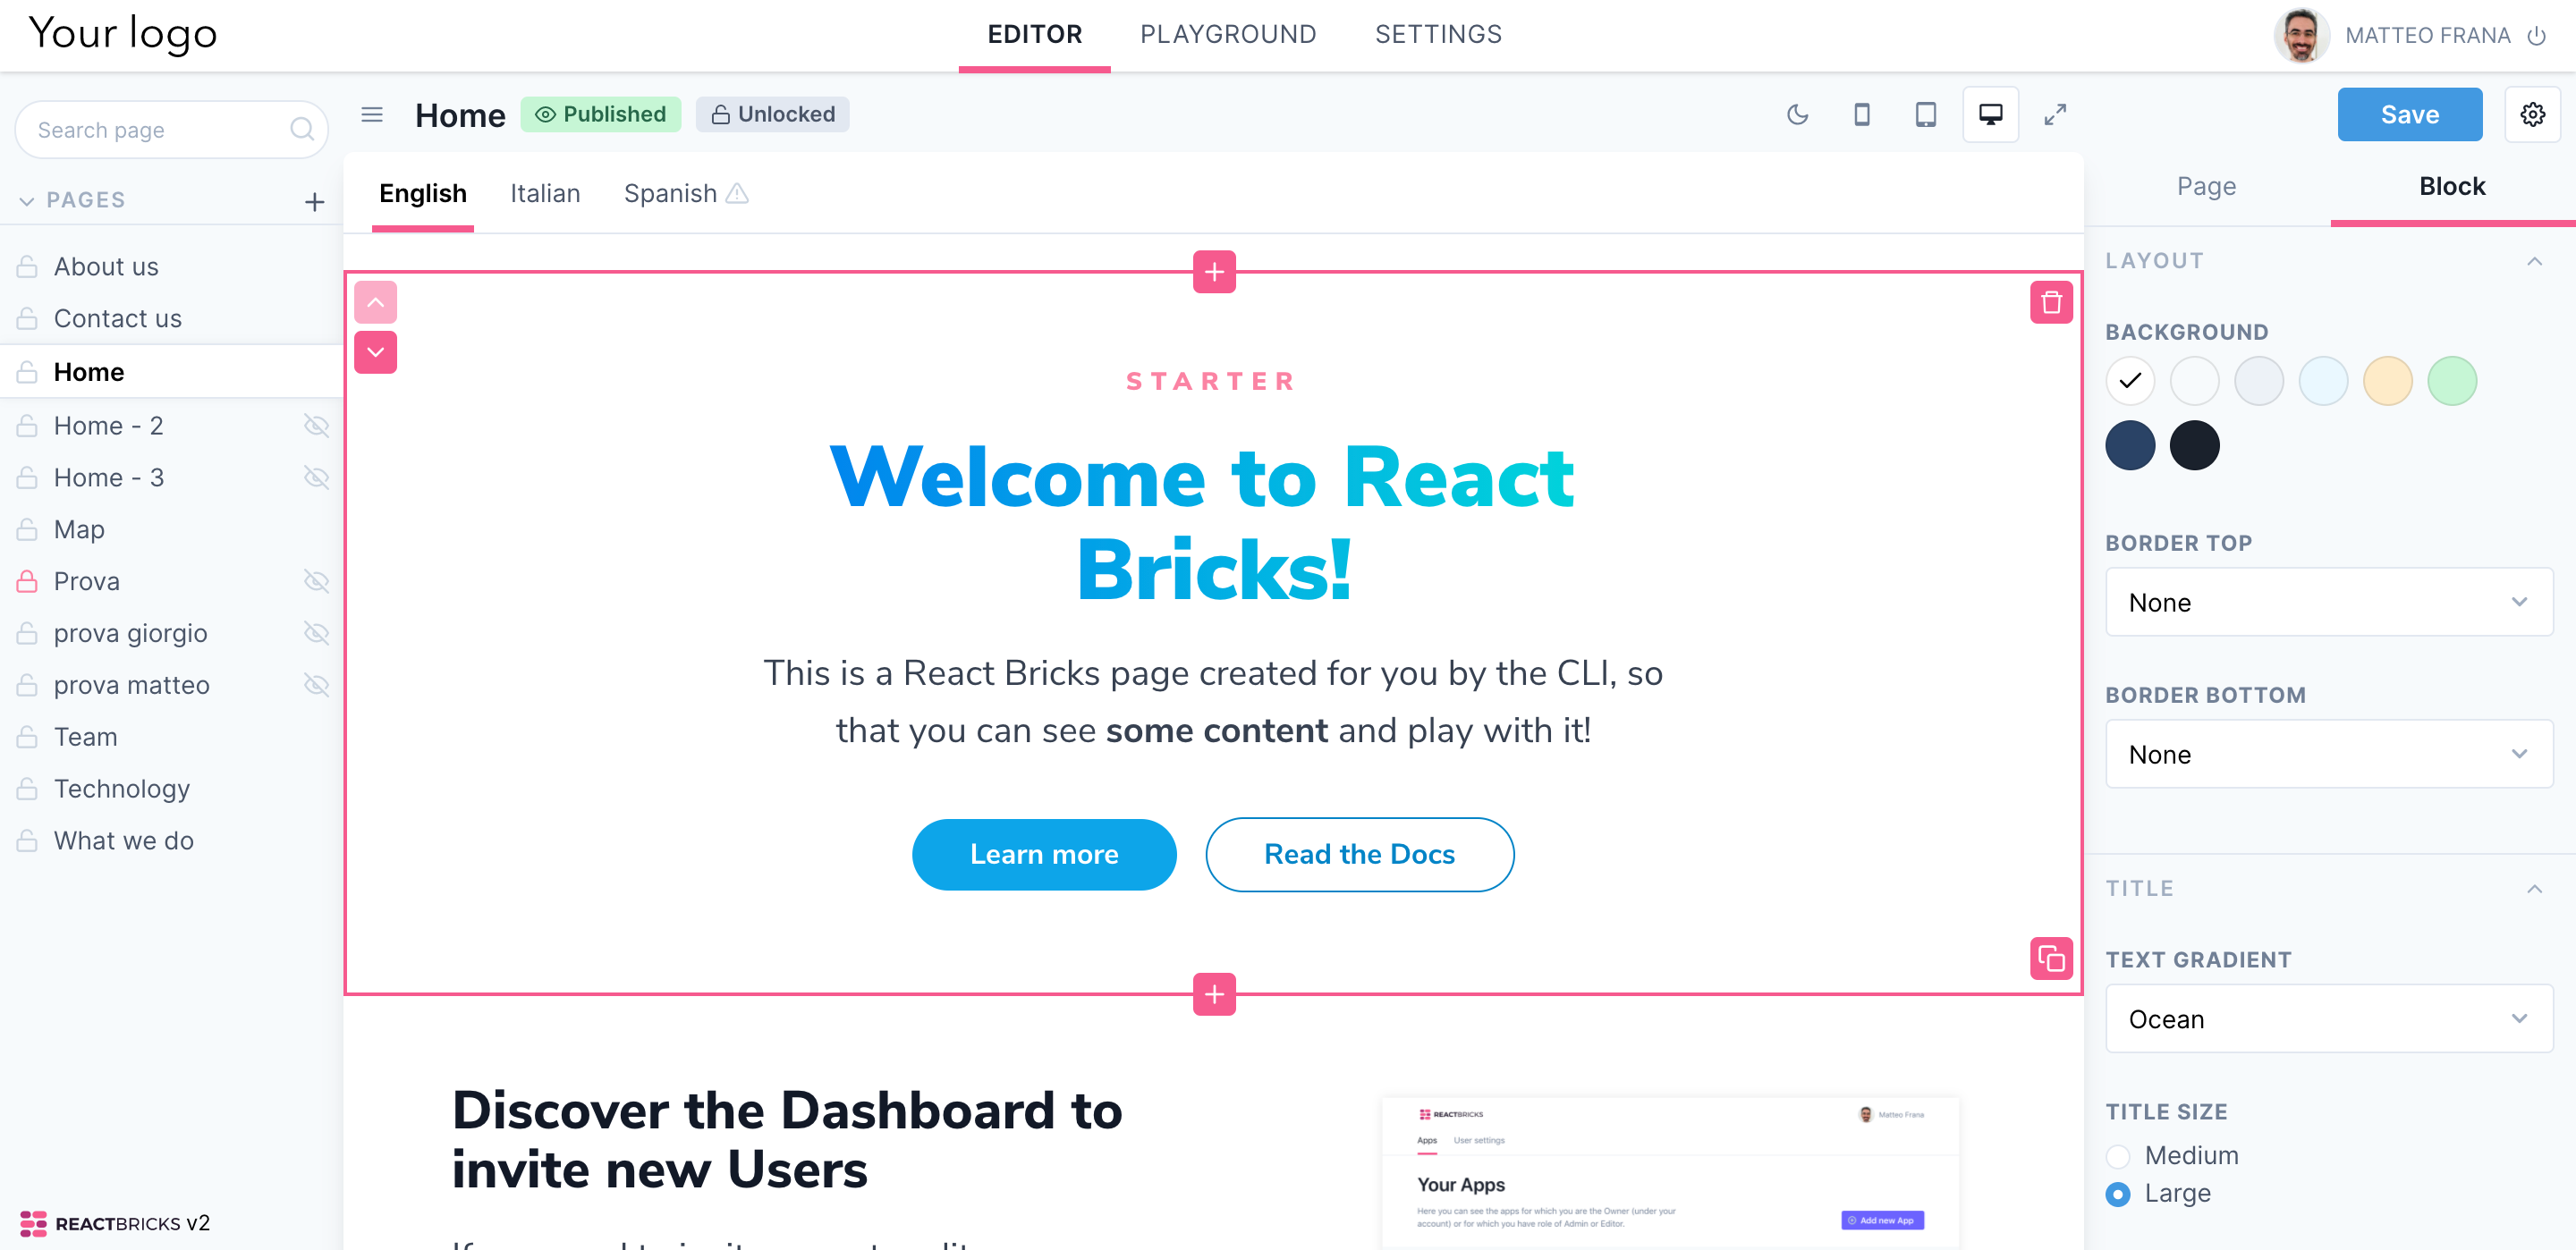Switch to mobile preview mode
This screenshot has width=2576, height=1250.
[x=1862, y=114]
